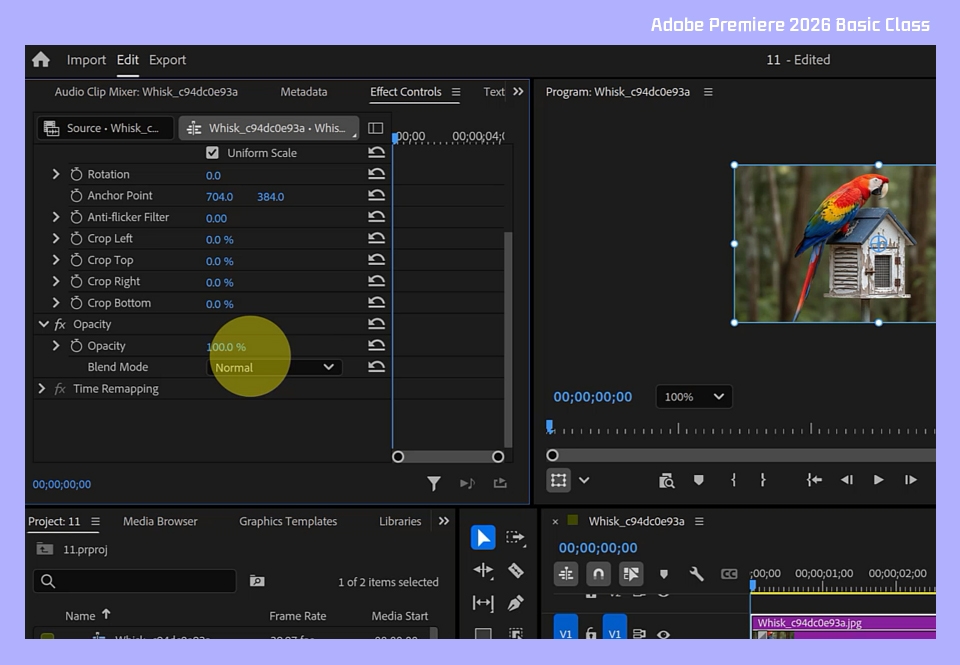The height and width of the screenshot is (665, 960).
Task: Jump to In point in Program monitor
Action: coord(814,480)
